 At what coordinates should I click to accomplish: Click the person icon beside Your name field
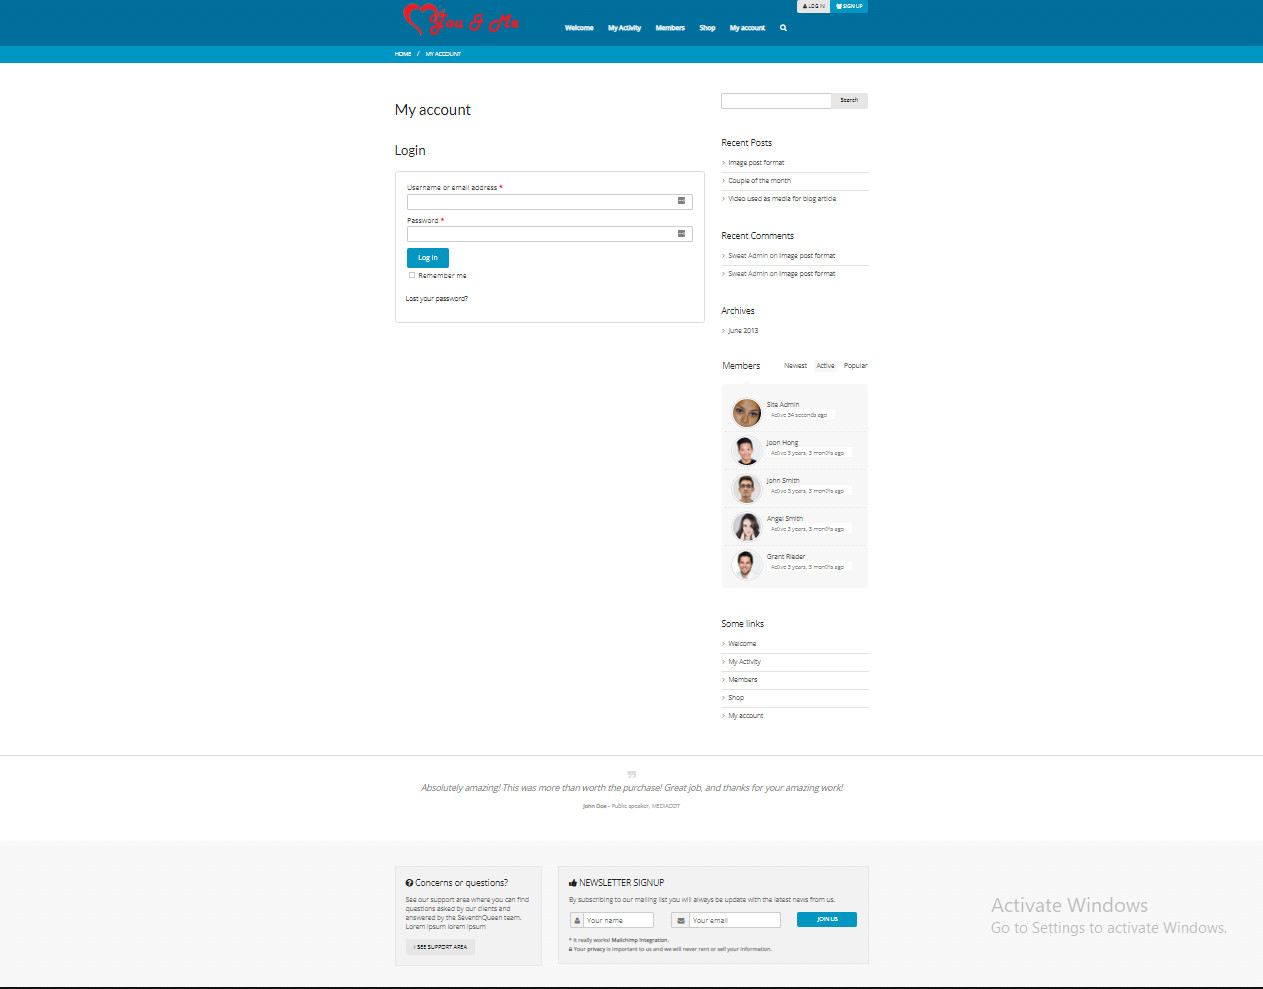[x=577, y=921]
